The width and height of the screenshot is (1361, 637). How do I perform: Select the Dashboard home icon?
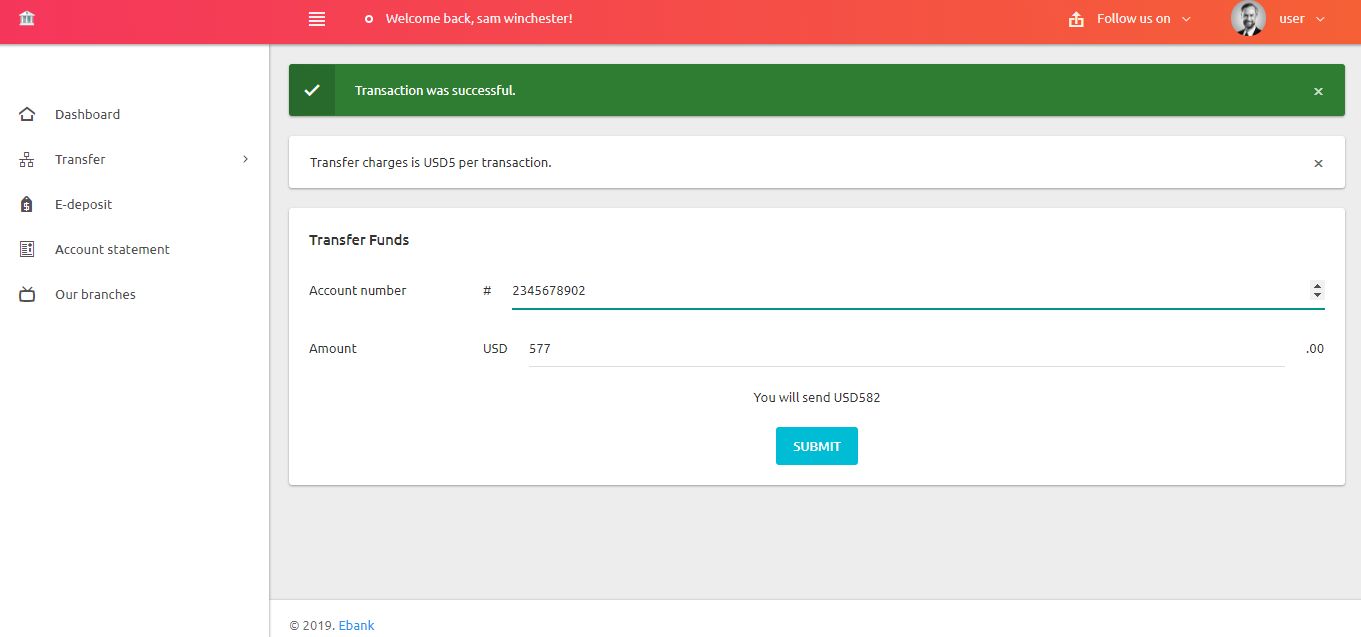click(26, 113)
